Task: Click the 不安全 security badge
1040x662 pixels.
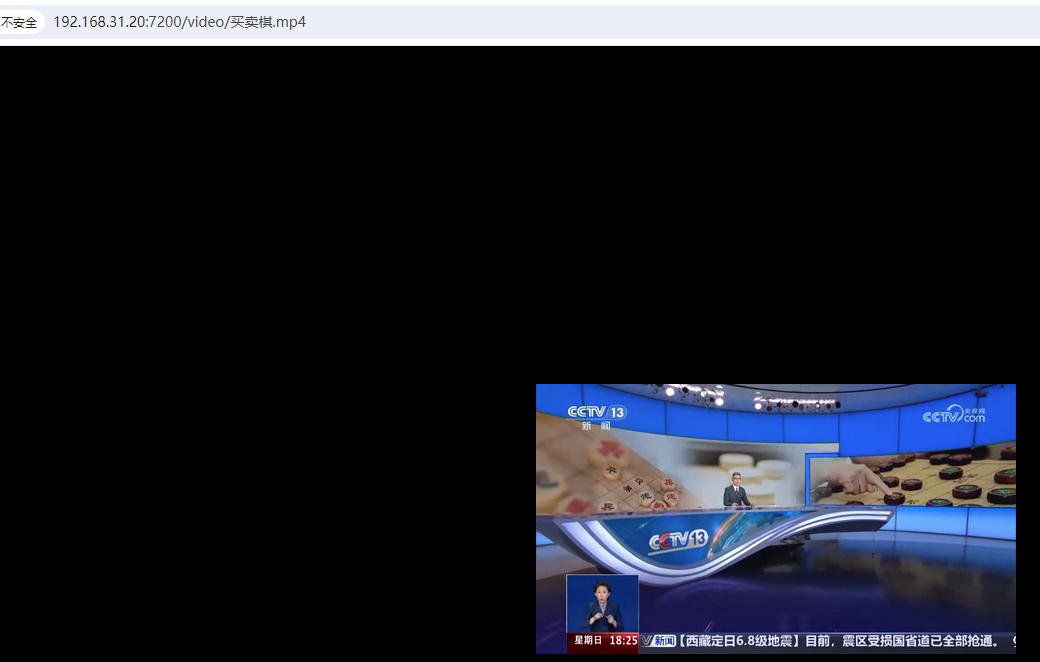Action: tap(19, 22)
